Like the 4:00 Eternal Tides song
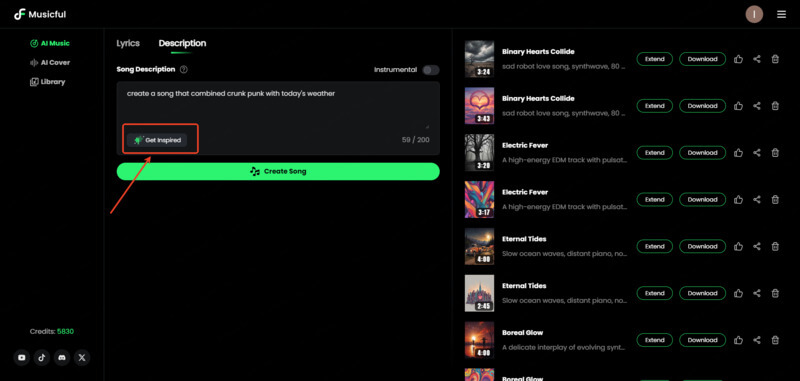800x381 pixels. coord(738,246)
